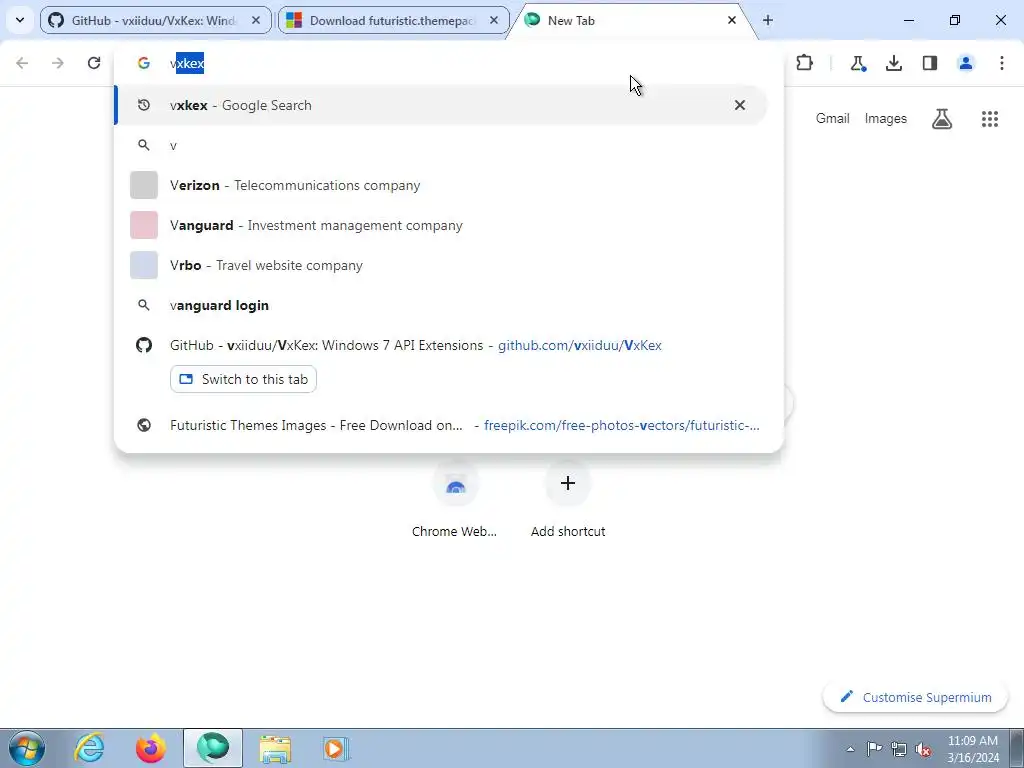
Task: Close the New Tab tab
Action: [x=731, y=20]
